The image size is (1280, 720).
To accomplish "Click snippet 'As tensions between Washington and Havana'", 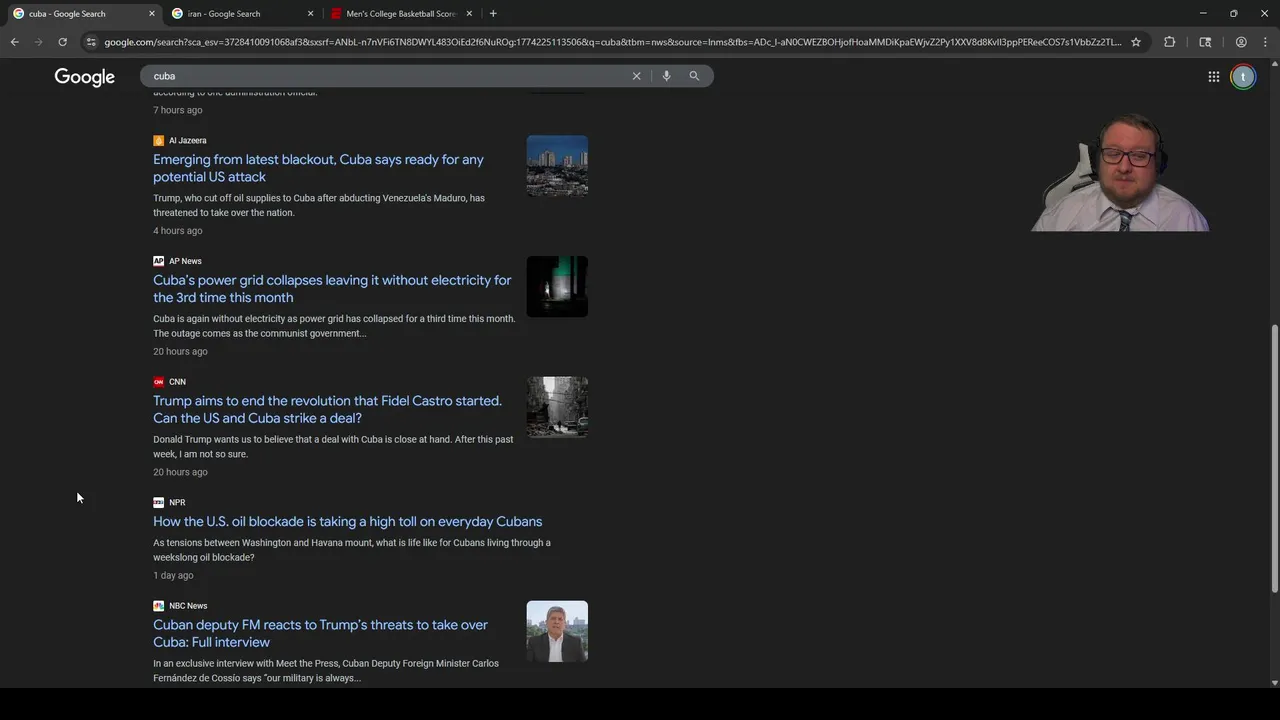I will point(352,550).
